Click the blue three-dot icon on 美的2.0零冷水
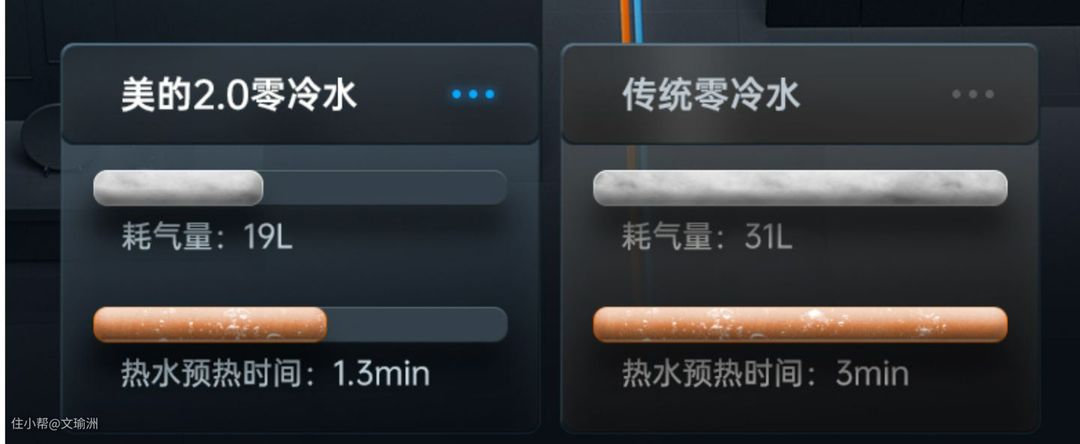1080x444 pixels. (473, 94)
